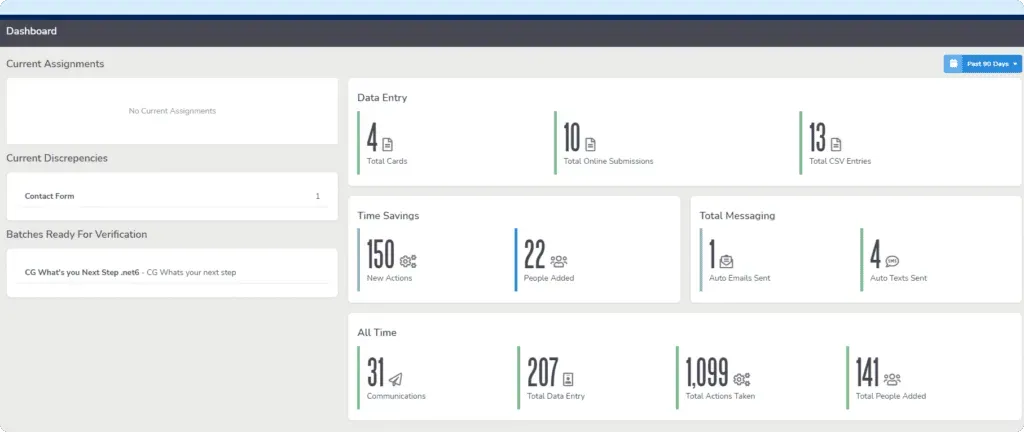The width and height of the screenshot is (1024, 432).
Task: Click the discrepancy count next to Contact Form
Action: pos(318,196)
